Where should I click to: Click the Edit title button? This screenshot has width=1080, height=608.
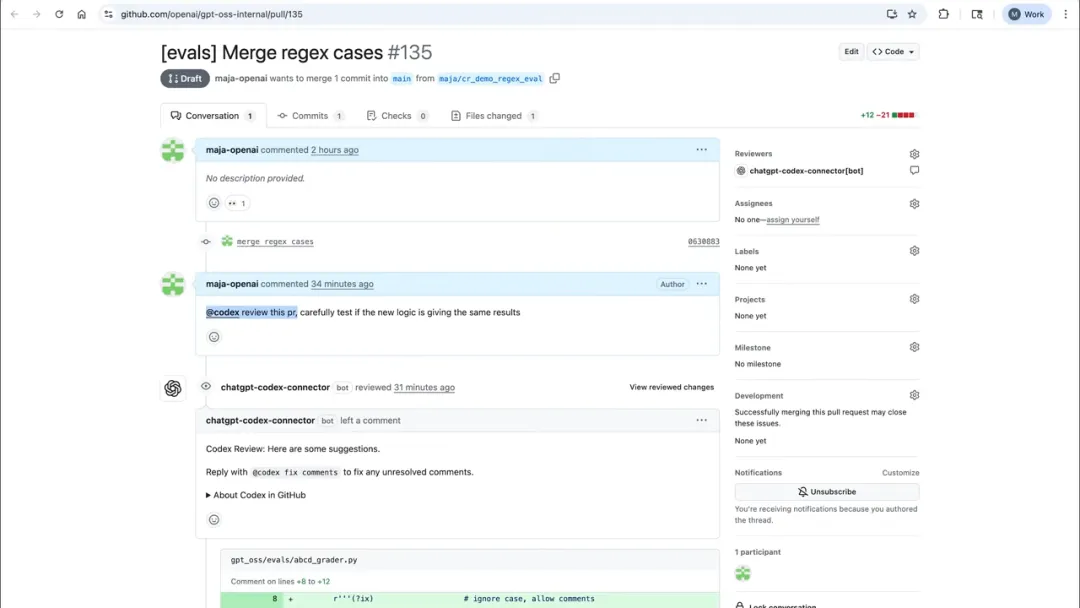pyautogui.click(x=851, y=52)
